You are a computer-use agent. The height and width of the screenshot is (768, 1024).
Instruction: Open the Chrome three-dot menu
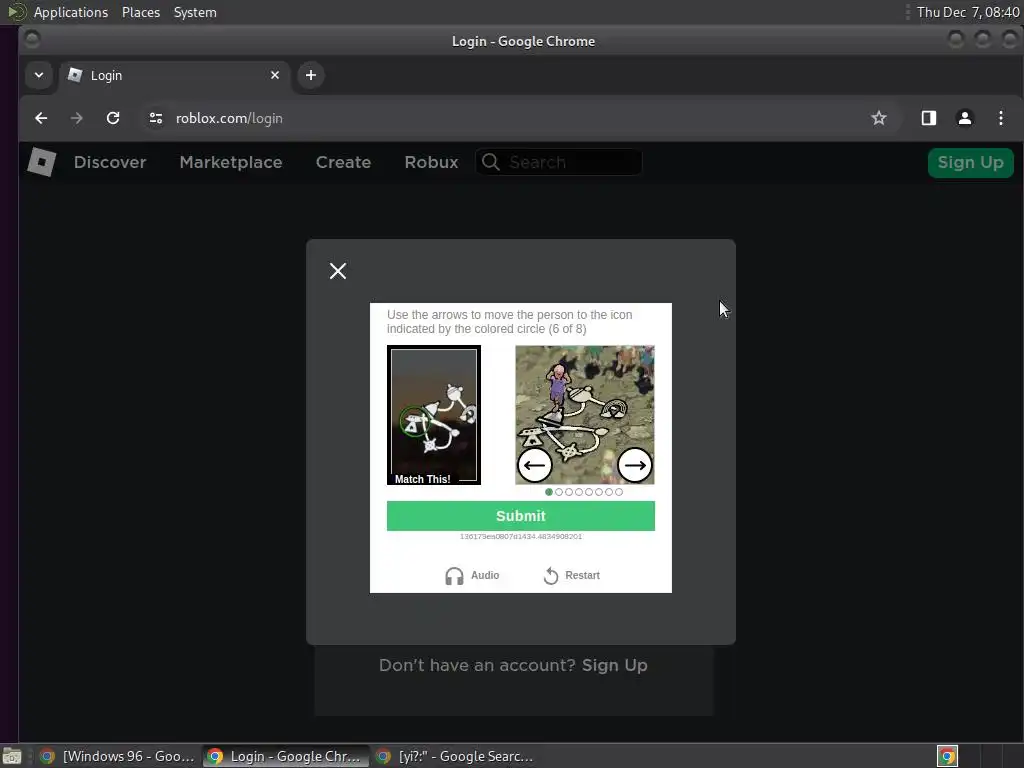[1000, 118]
